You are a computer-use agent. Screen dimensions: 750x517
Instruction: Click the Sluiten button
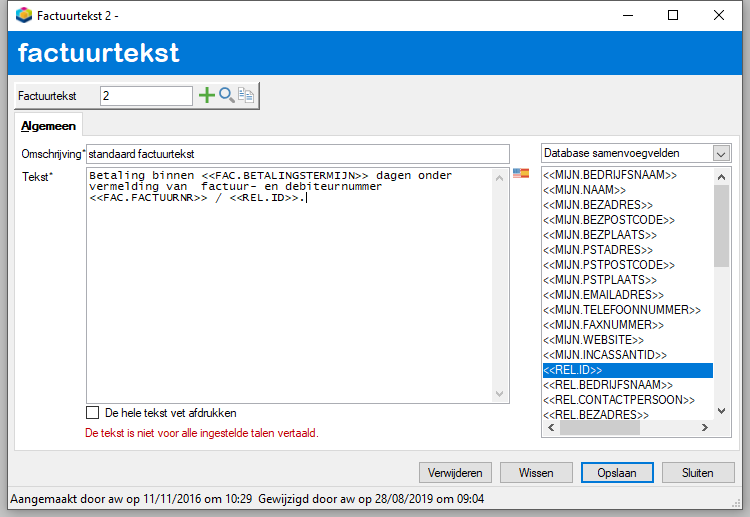point(698,473)
